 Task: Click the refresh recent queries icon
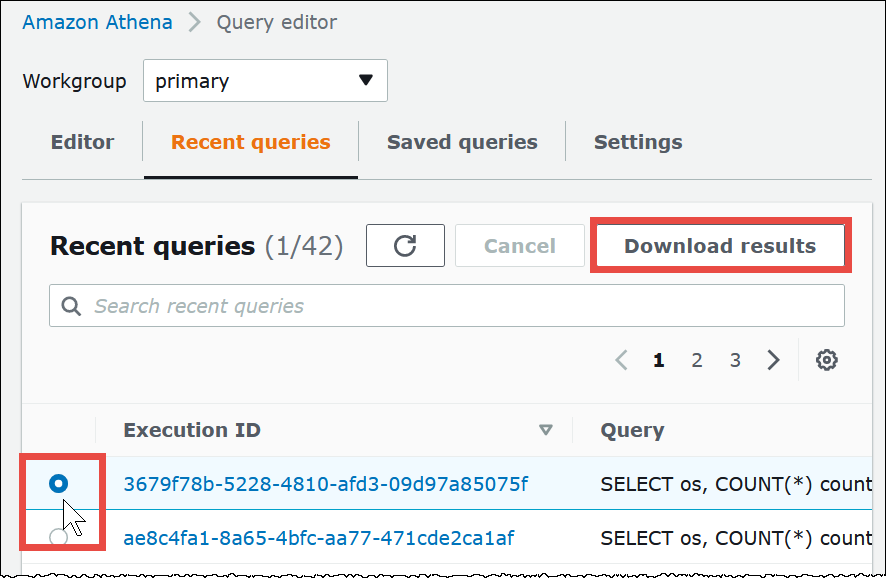coord(405,246)
